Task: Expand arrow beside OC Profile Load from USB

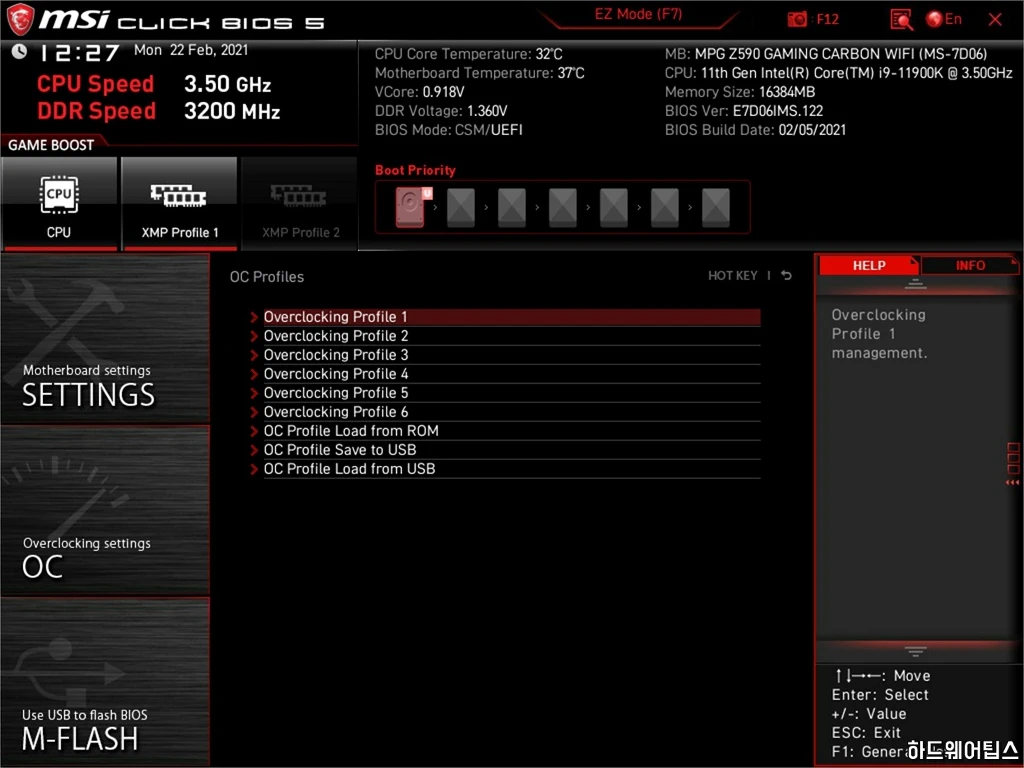Action: (254, 469)
